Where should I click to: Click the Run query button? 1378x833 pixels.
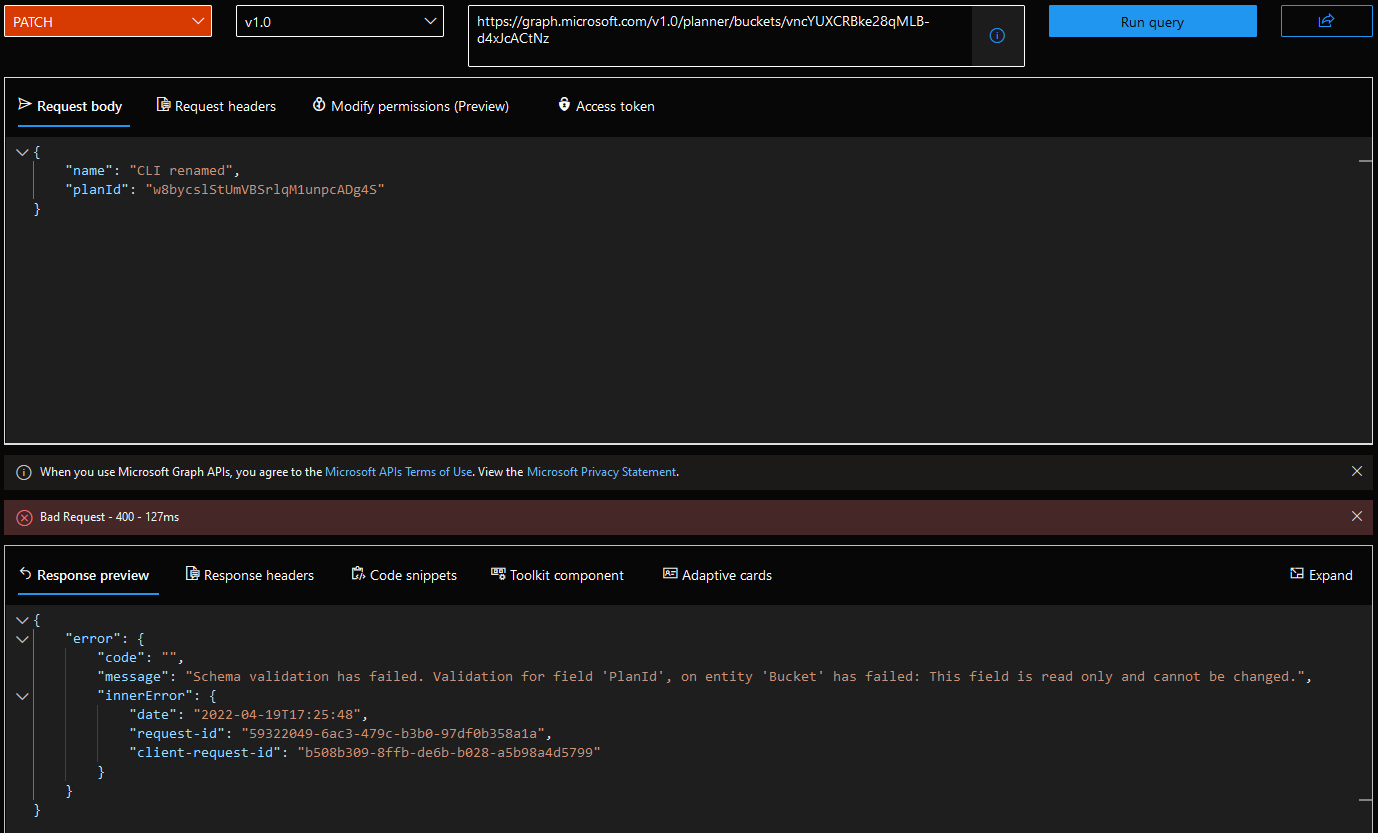pyautogui.click(x=1152, y=20)
